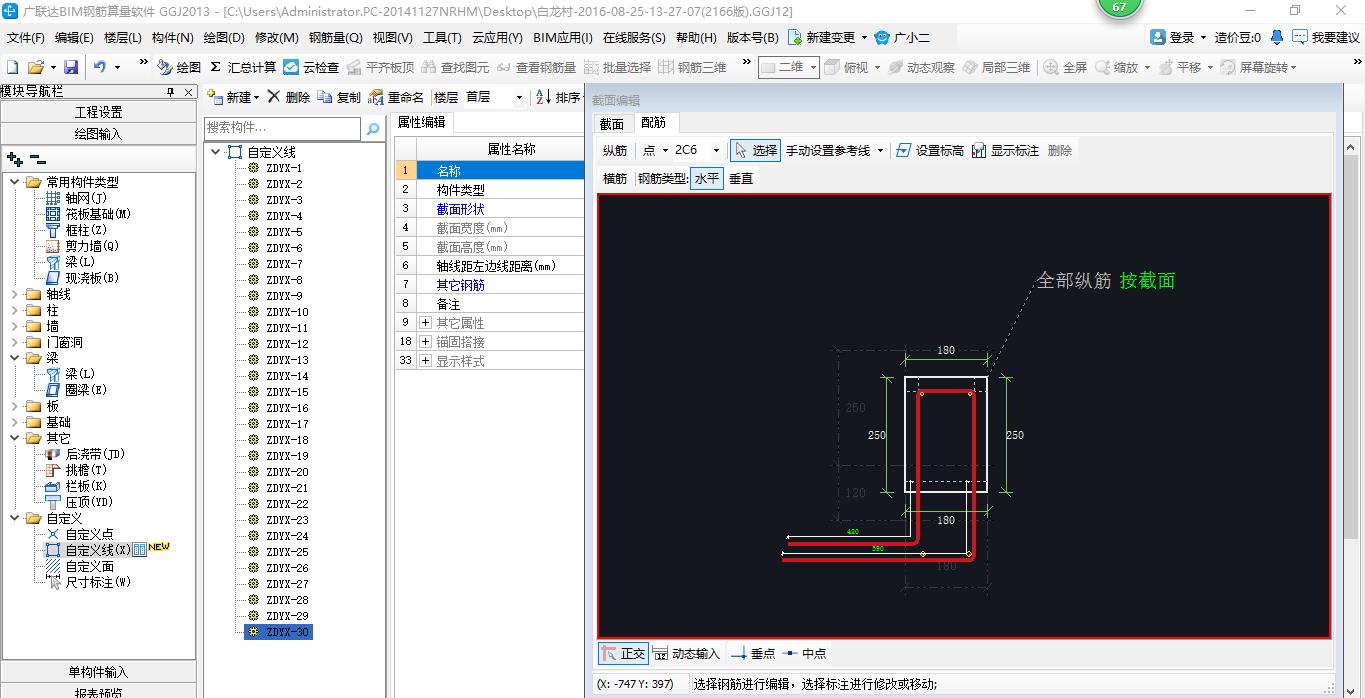Activate the 选择 select cursor tool

pos(755,150)
